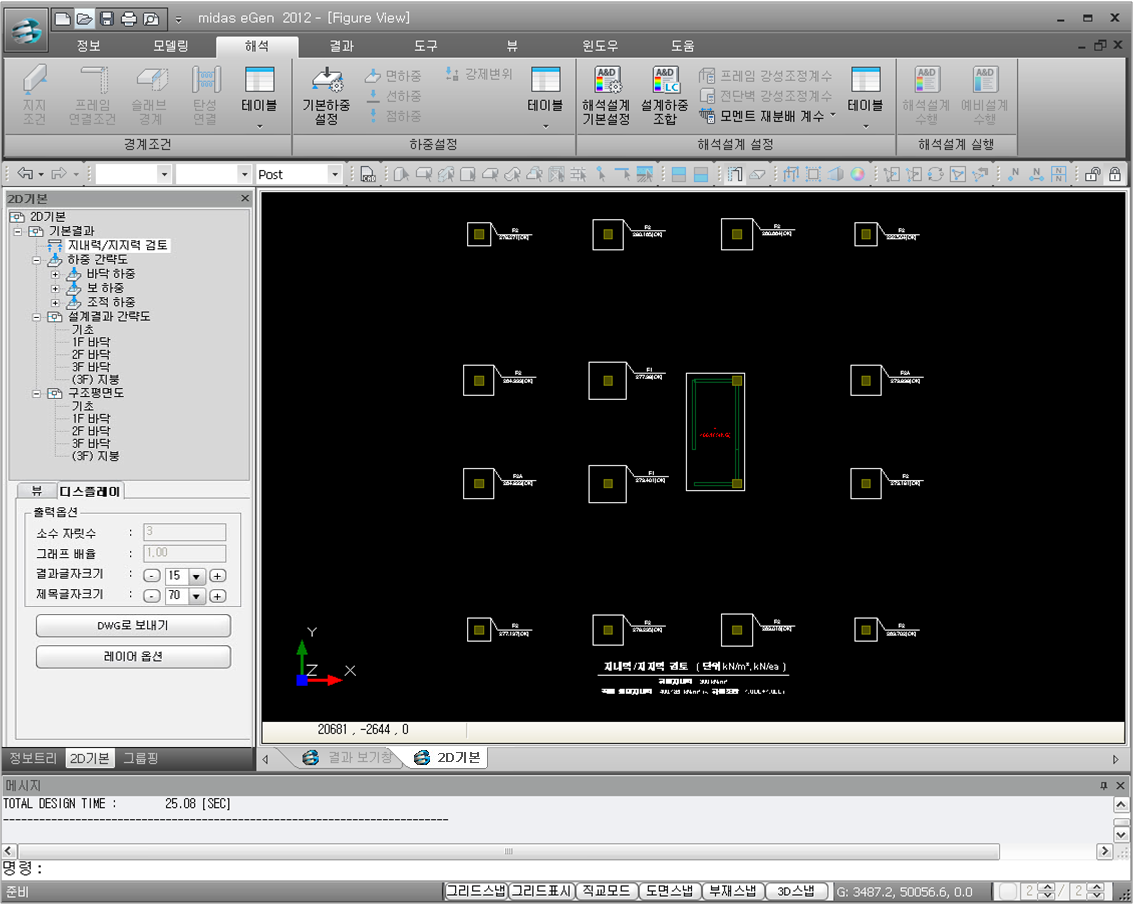Switch to the 모델링 ribbon tab
Viewport: 1133px width, 904px height.
pos(171,46)
